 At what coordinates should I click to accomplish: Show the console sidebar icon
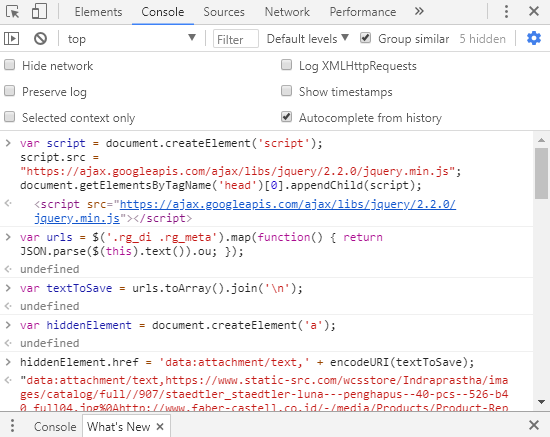12,39
